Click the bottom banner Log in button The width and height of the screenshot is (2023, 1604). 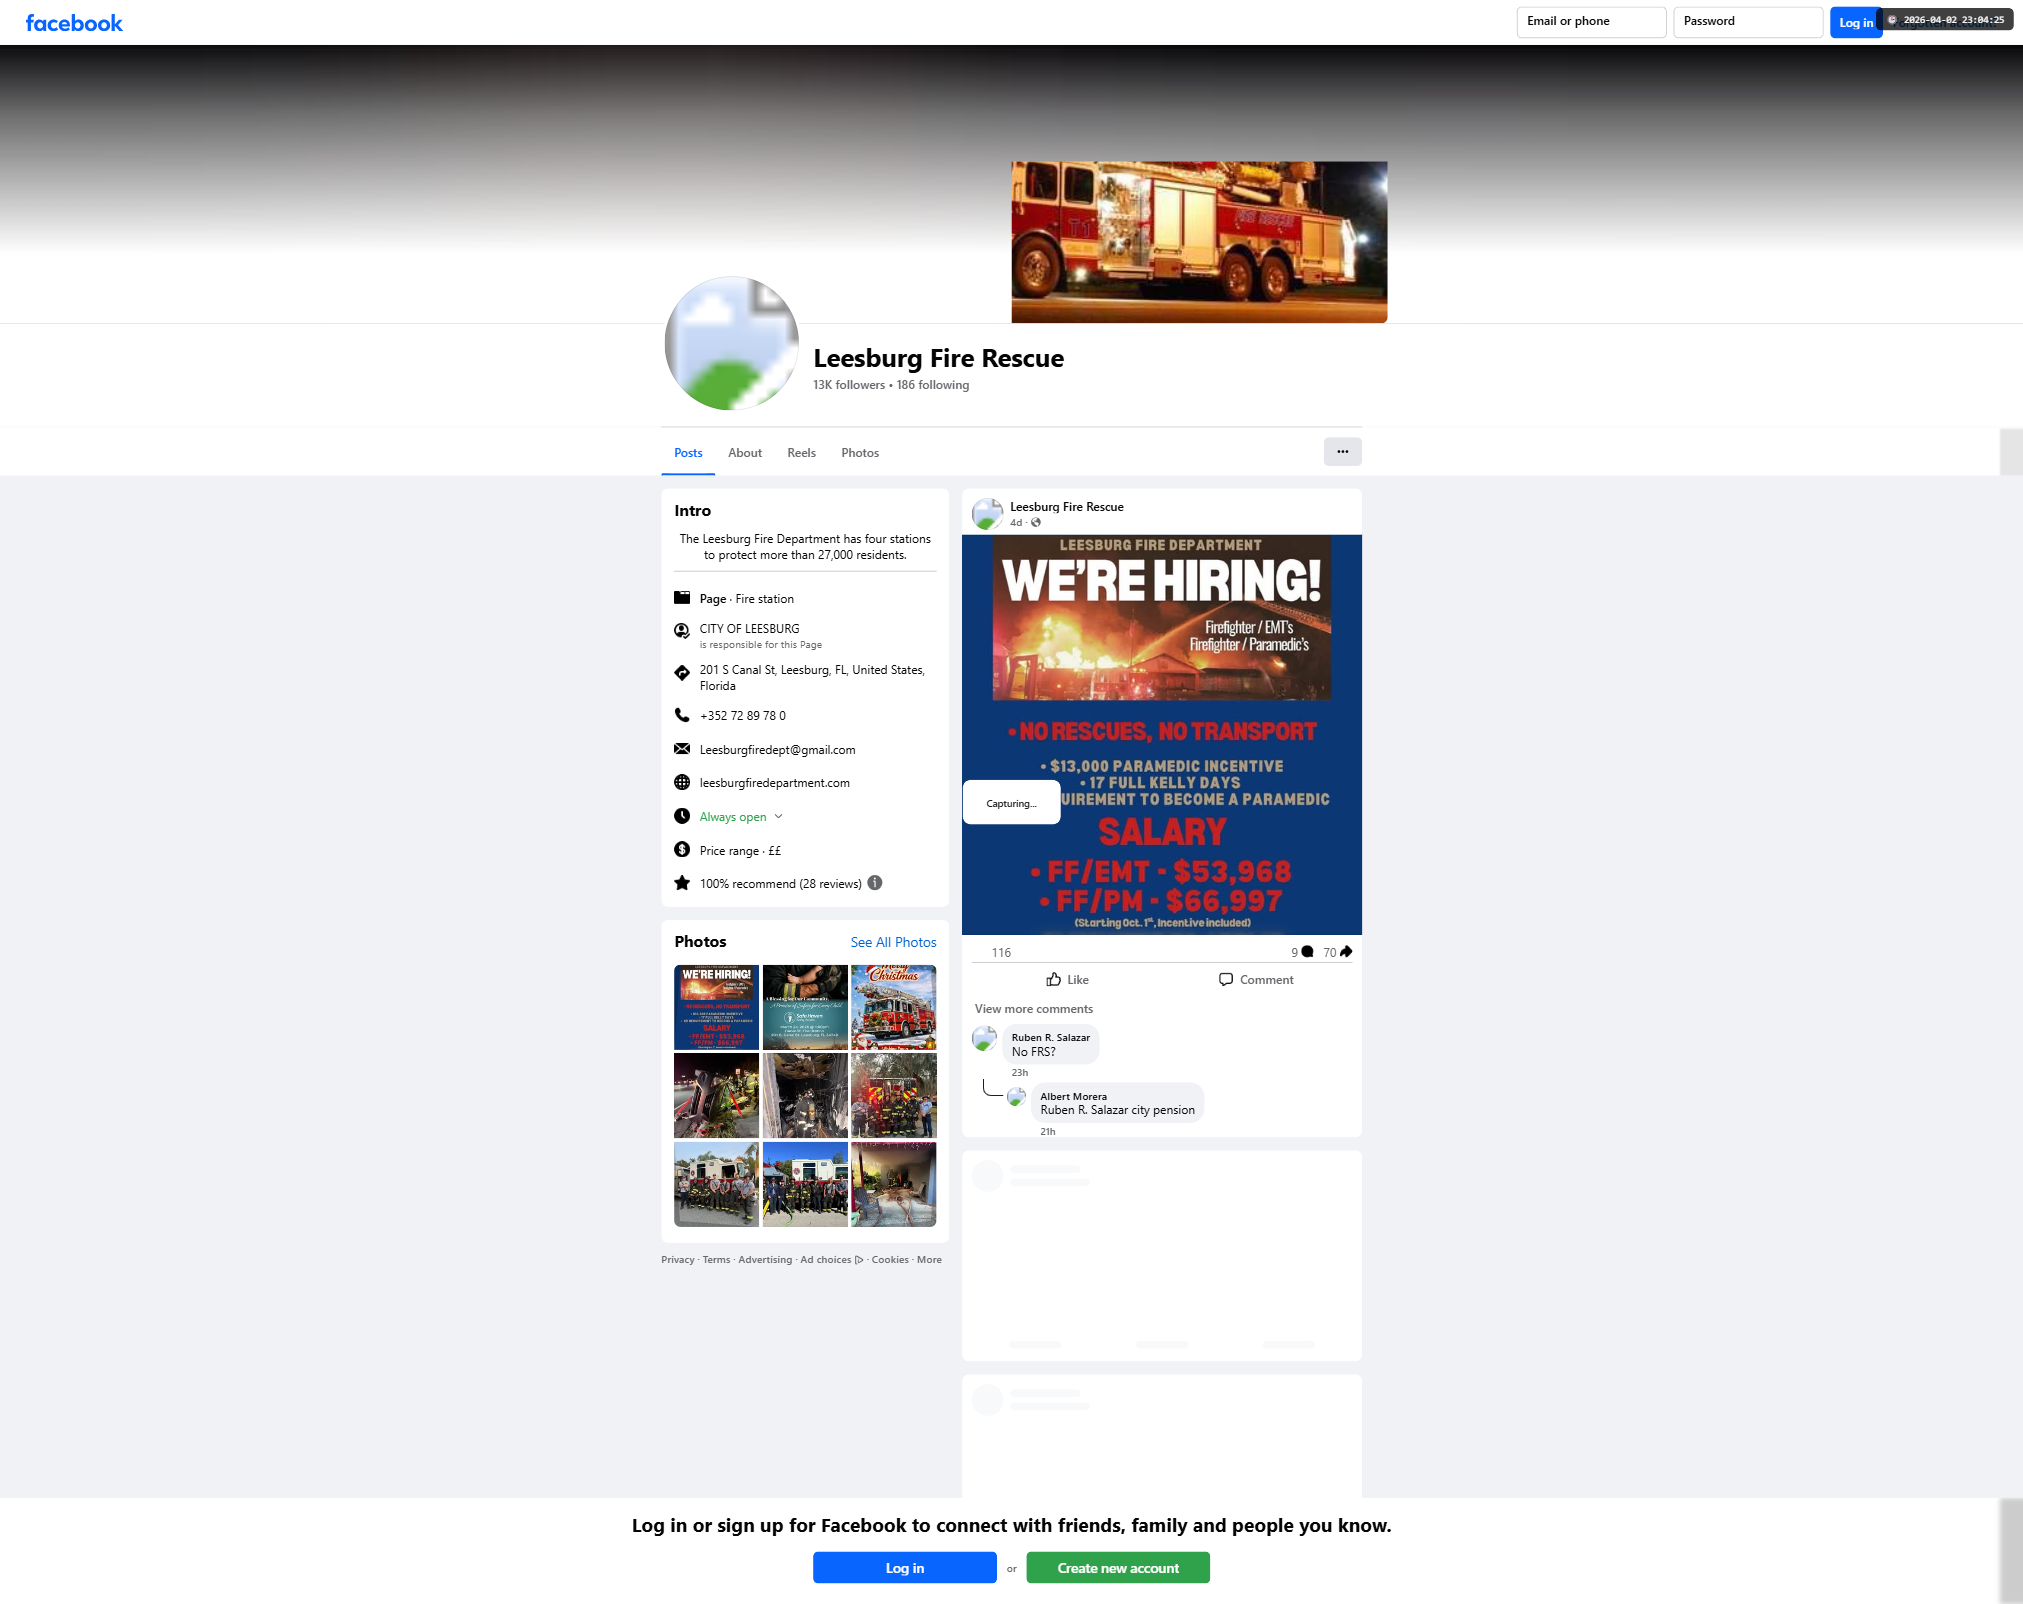point(905,1568)
